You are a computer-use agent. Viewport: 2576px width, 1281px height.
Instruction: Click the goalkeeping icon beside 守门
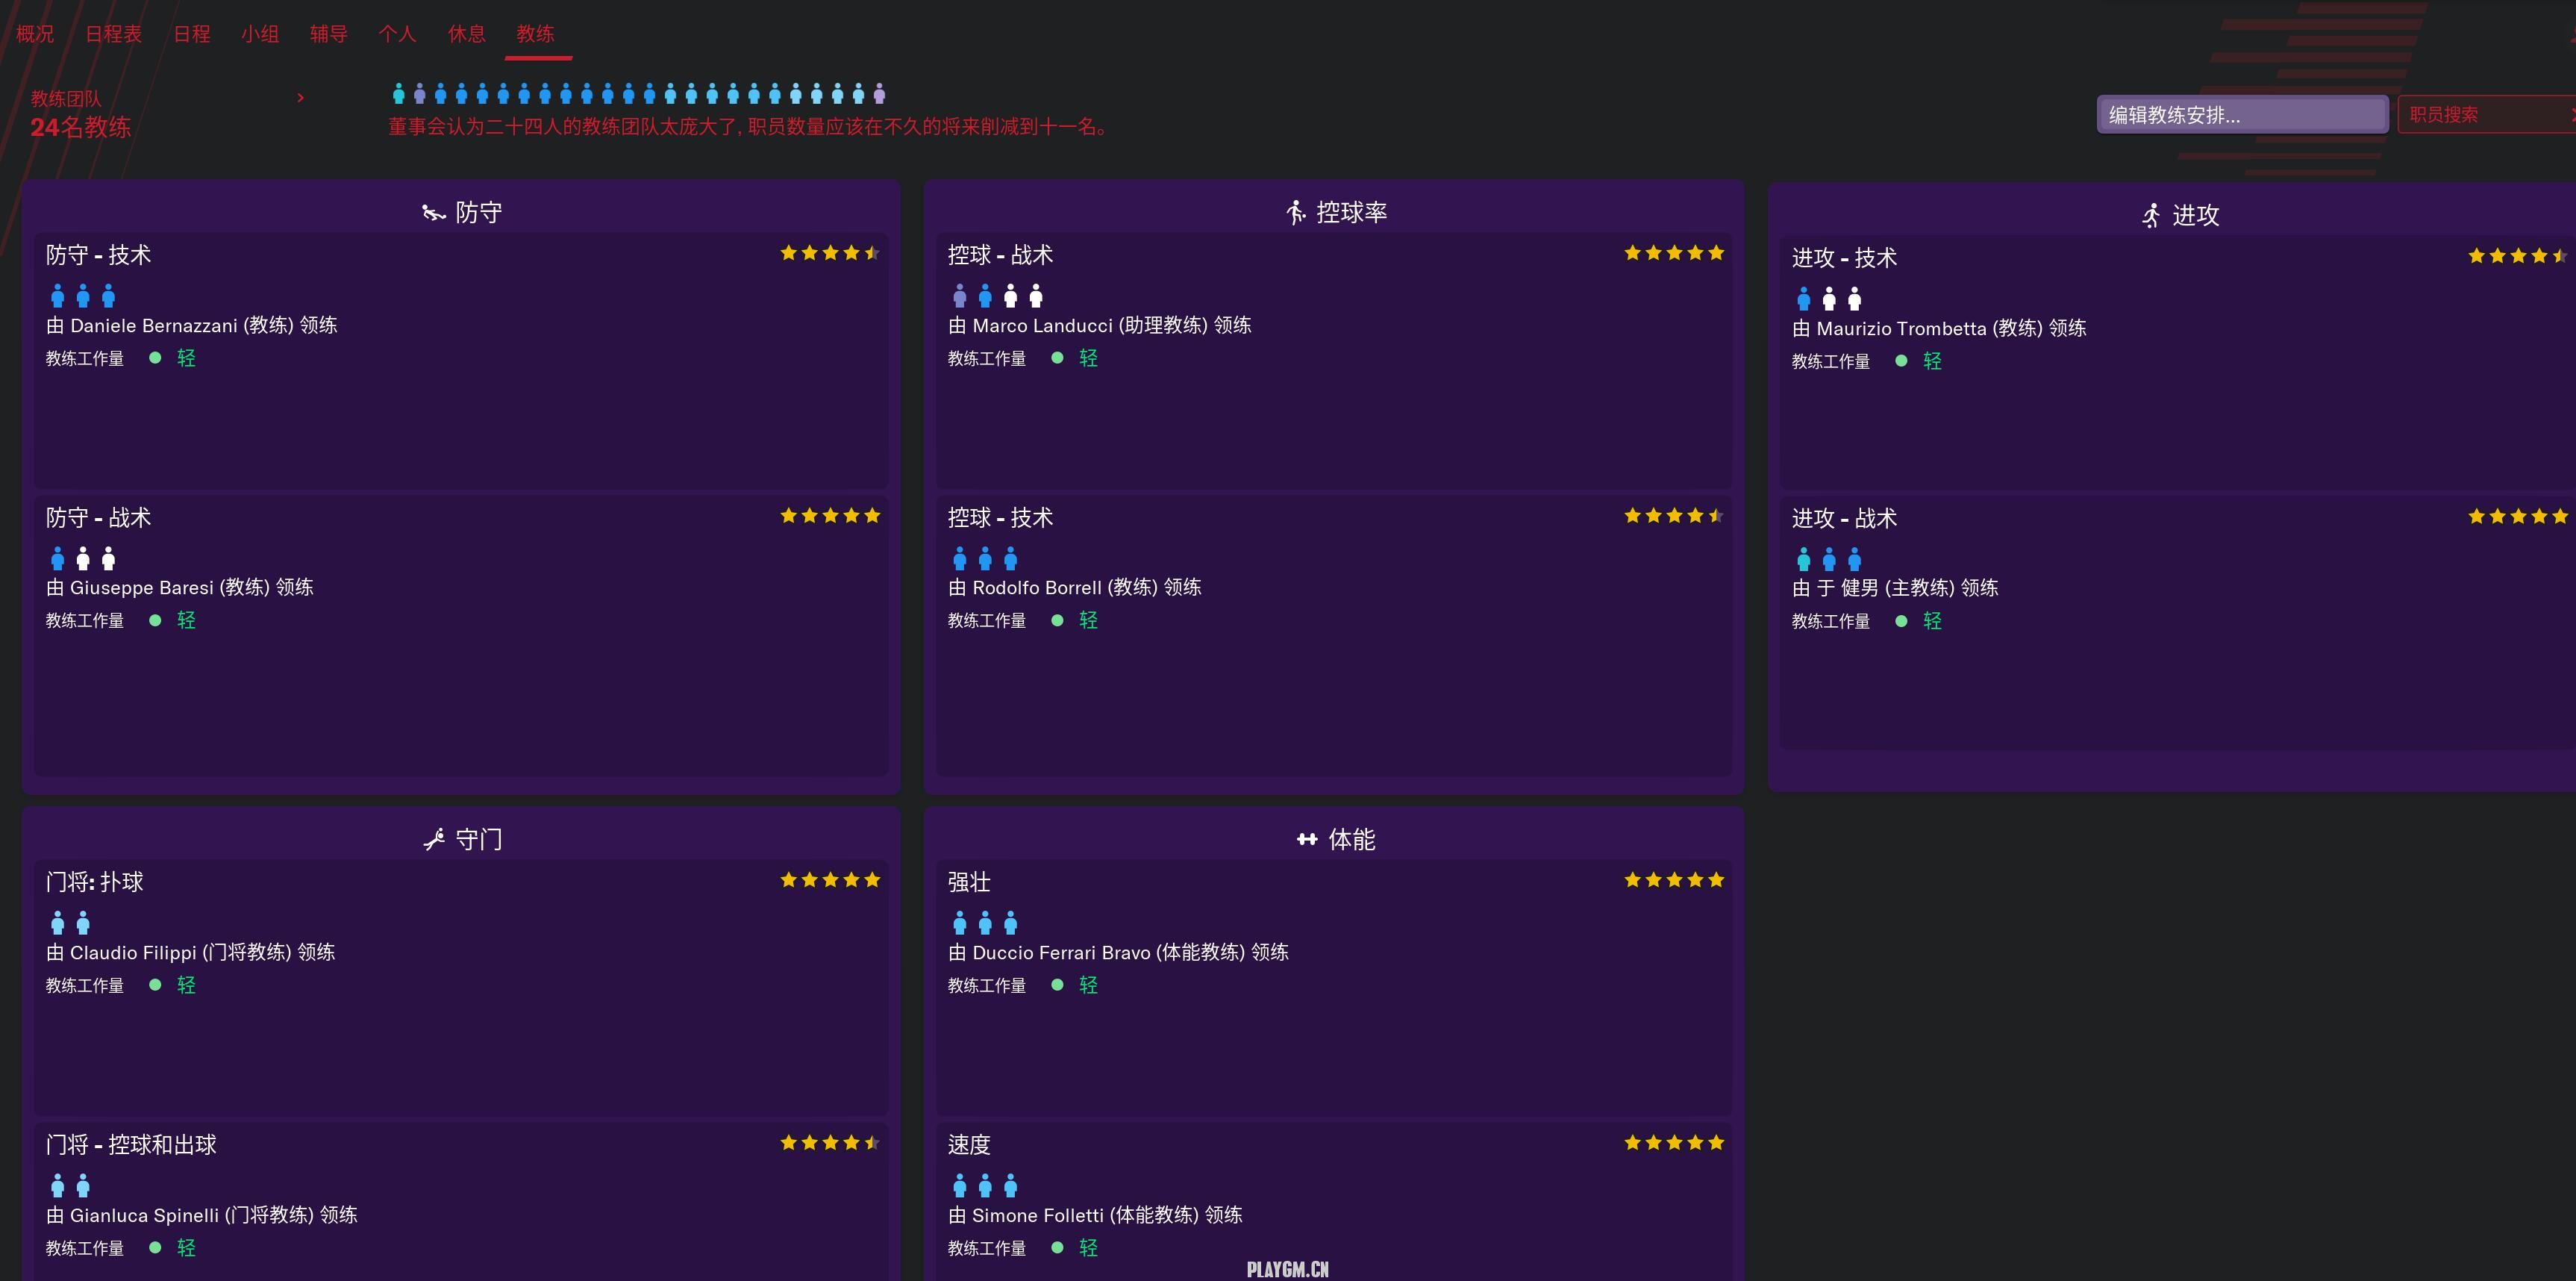click(434, 840)
